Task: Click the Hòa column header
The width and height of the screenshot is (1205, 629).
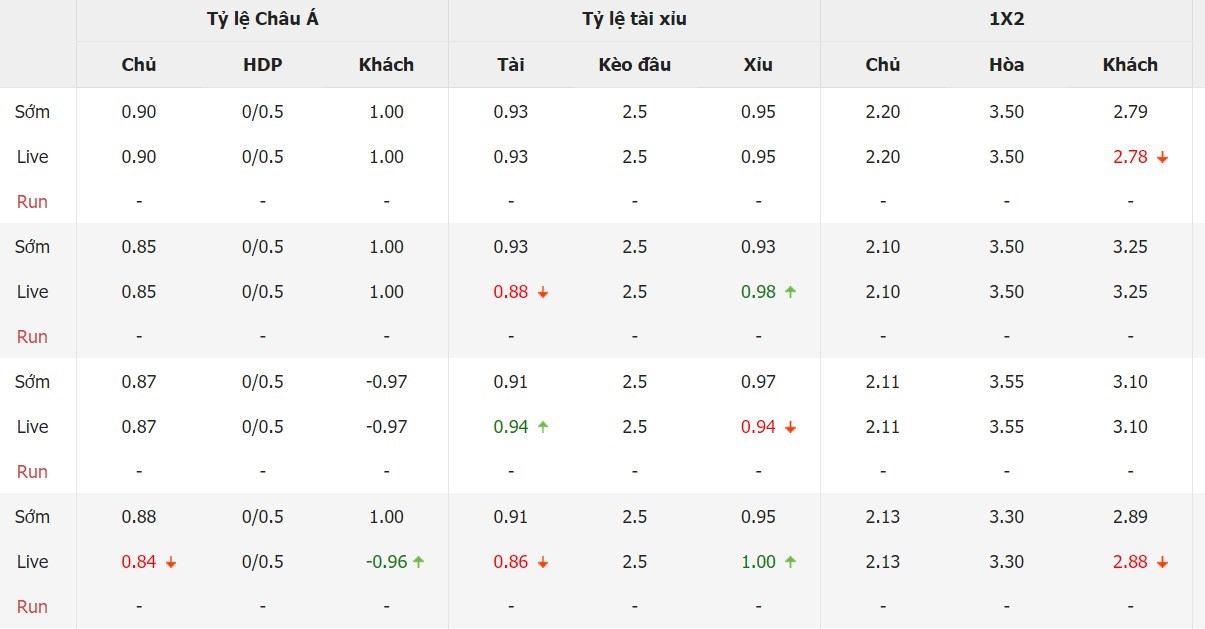Action: click(1007, 65)
